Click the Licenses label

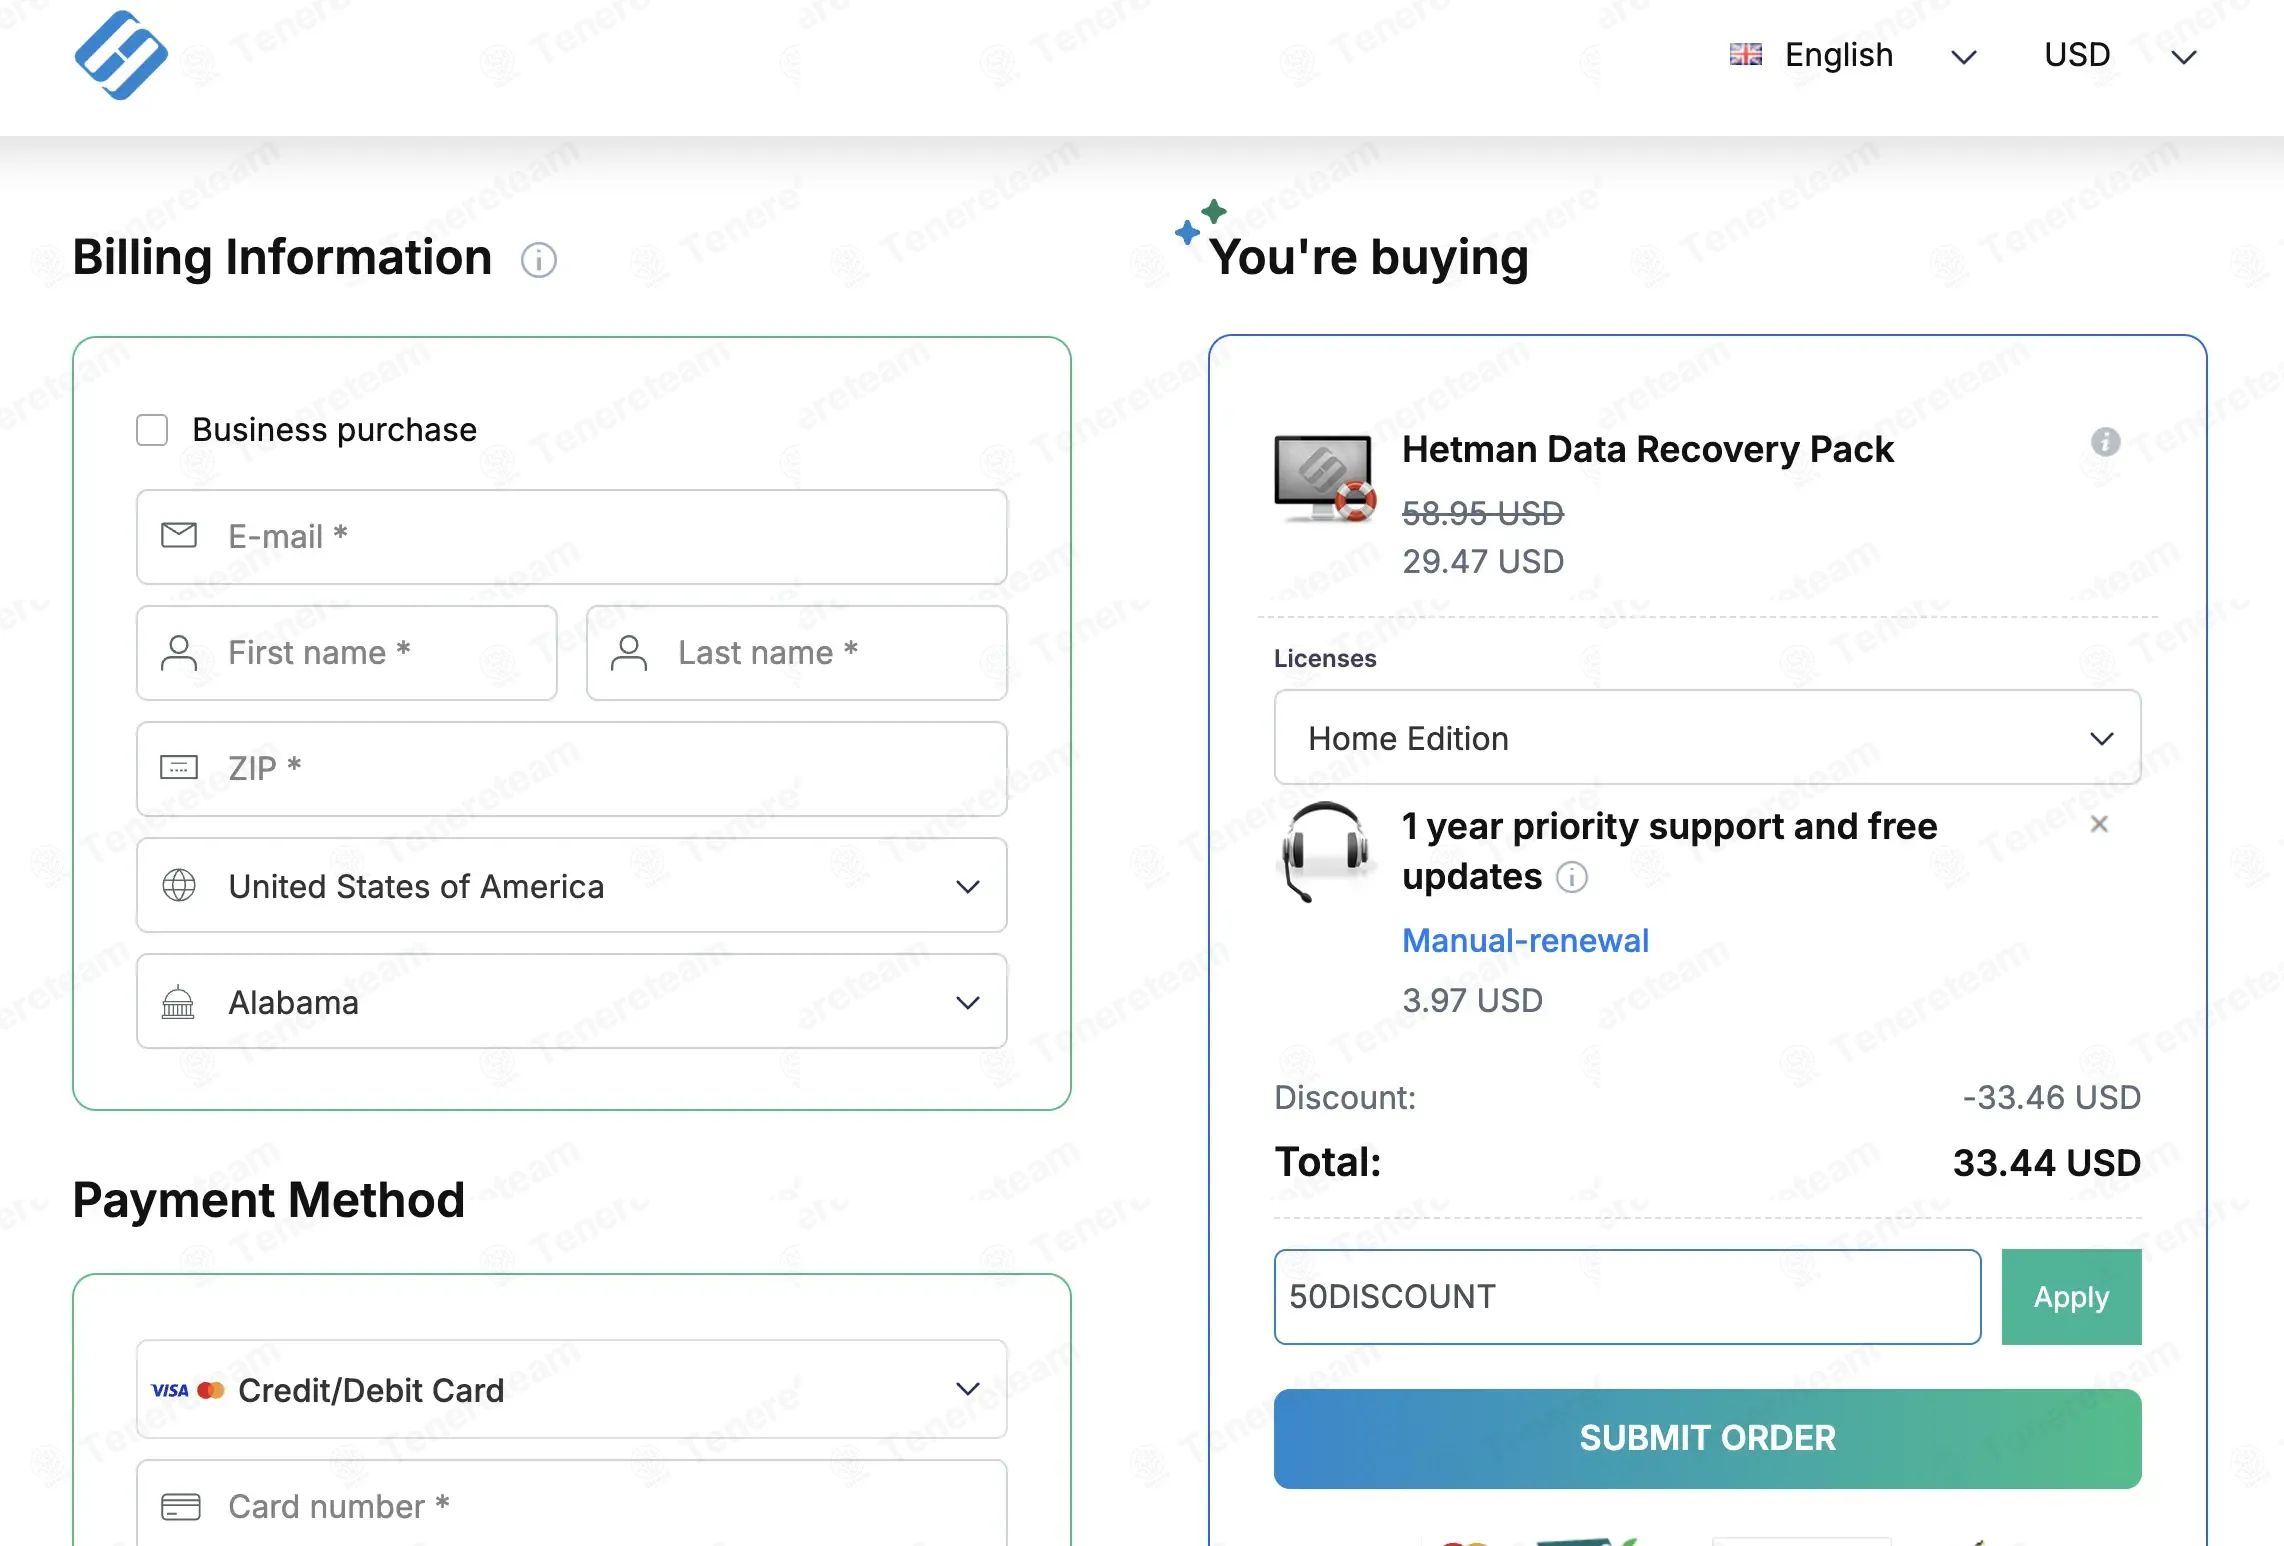pyautogui.click(x=1325, y=658)
